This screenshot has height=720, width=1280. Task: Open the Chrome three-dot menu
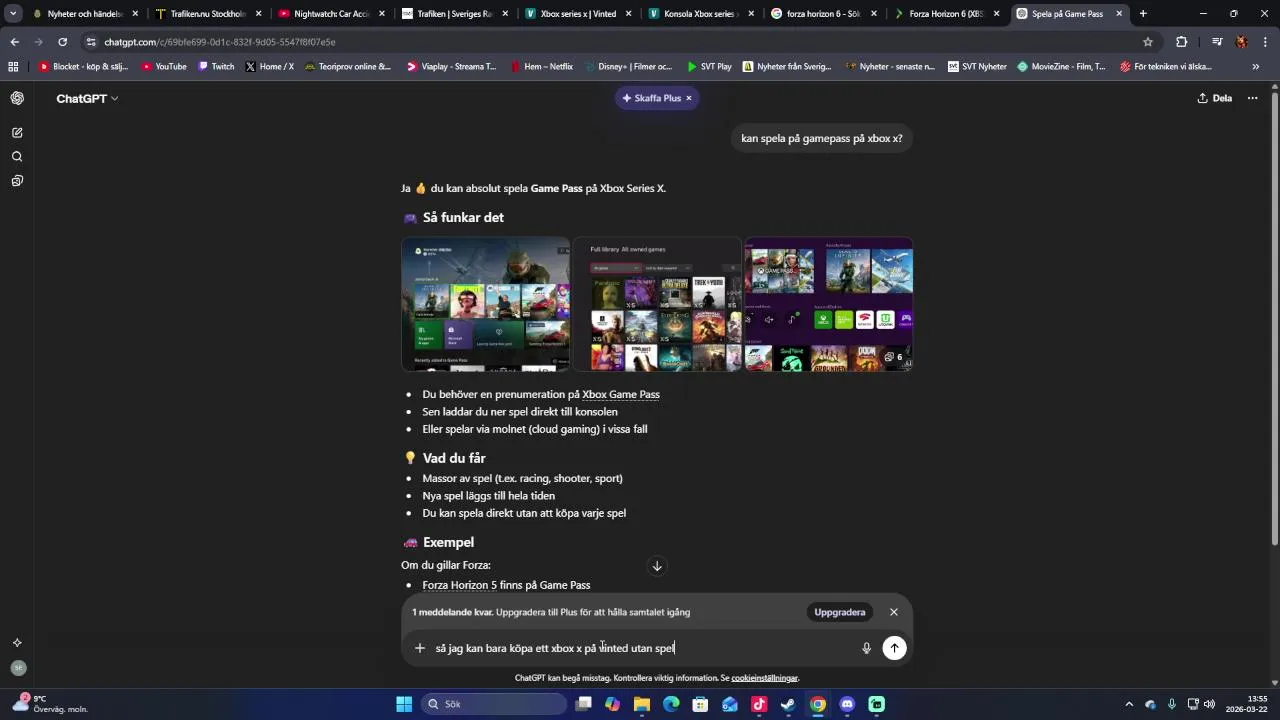(x=1265, y=42)
